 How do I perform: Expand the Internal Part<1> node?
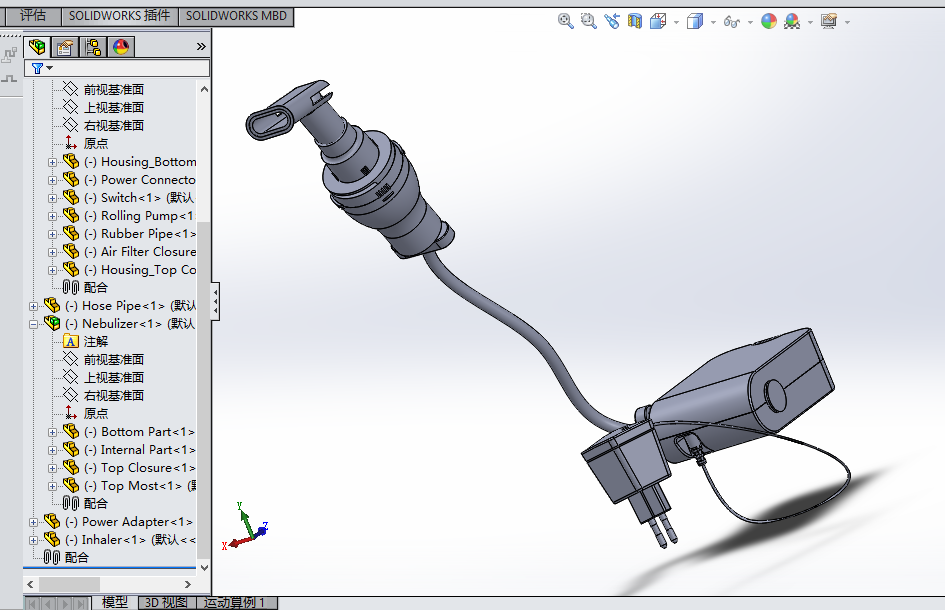(52, 450)
